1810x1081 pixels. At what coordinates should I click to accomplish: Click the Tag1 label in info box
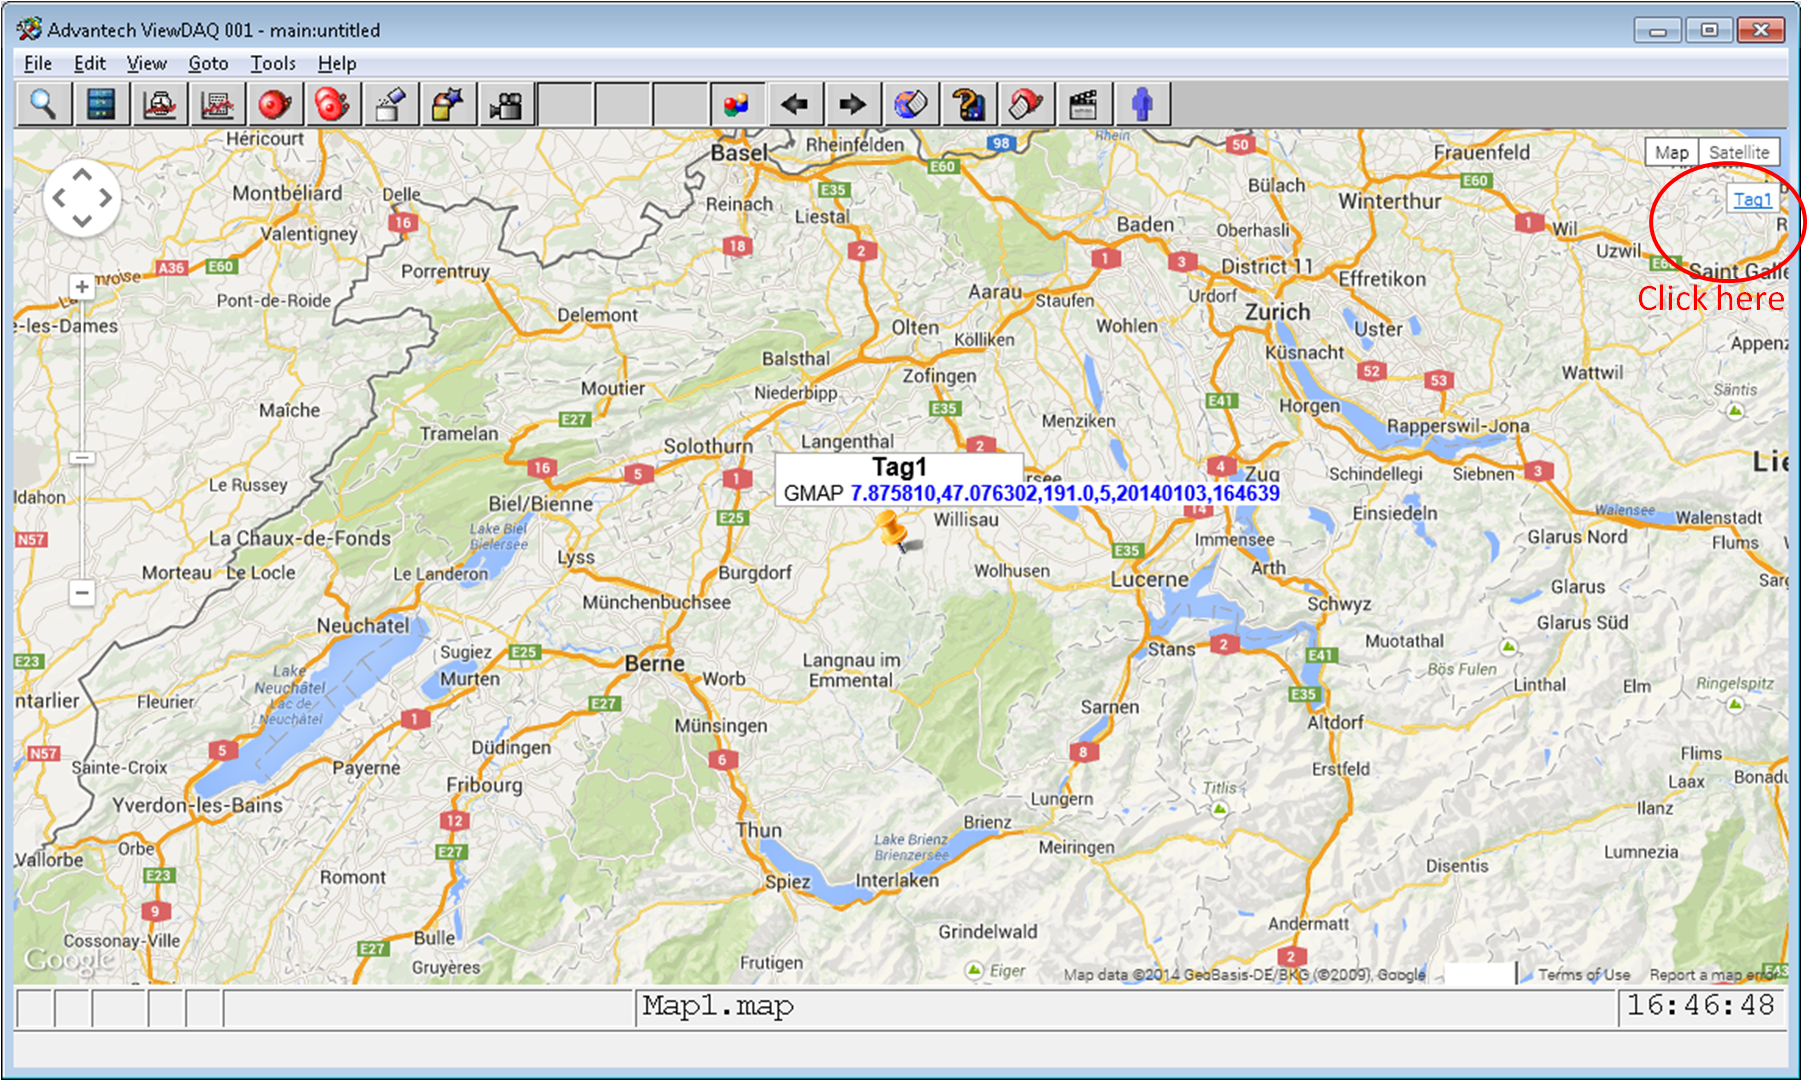(x=899, y=467)
